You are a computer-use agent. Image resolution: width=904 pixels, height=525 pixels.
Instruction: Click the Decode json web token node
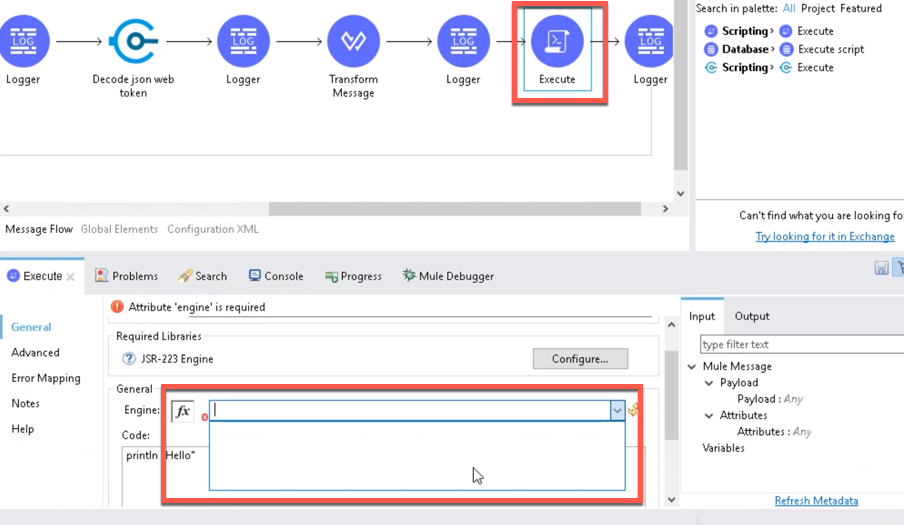(x=133, y=43)
